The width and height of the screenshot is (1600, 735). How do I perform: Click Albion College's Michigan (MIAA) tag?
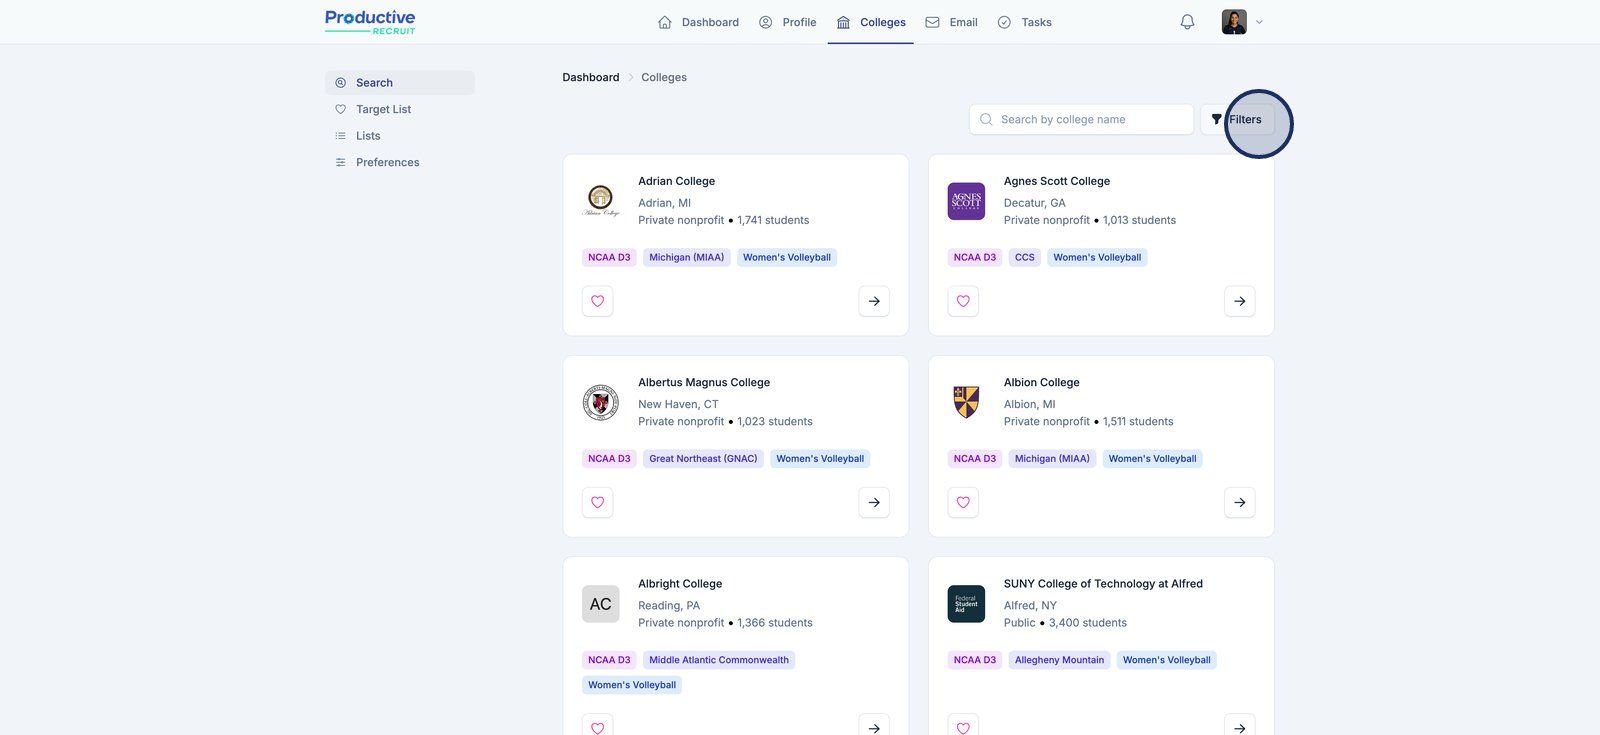click(1052, 459)
